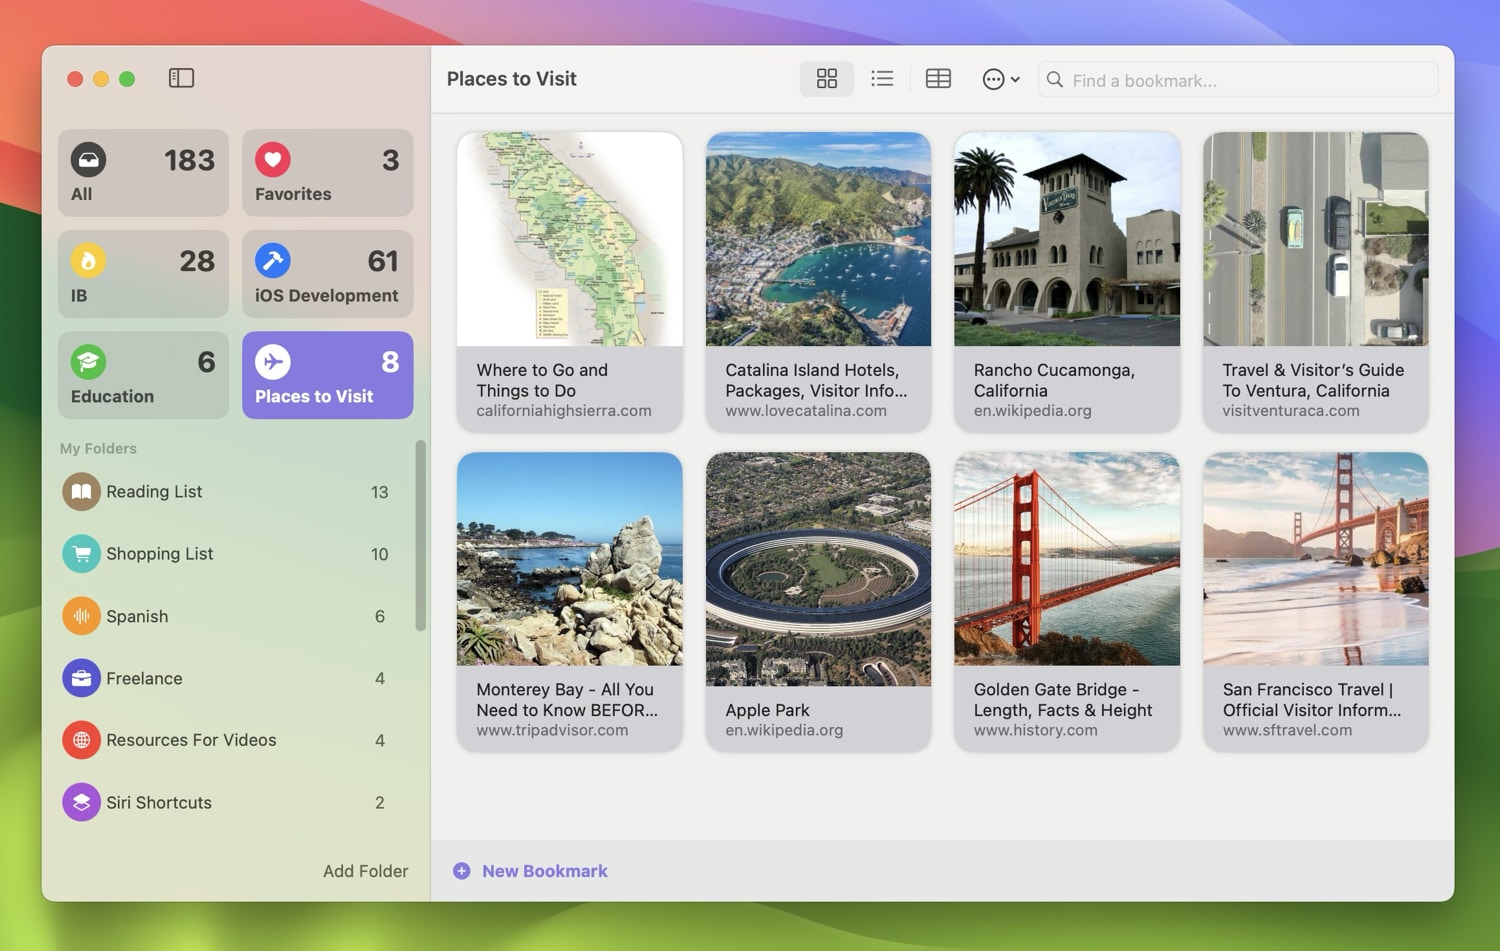This screenshot has width=1500, height=951.
Task: Click the Add Folder button
Action: [365, 871]
